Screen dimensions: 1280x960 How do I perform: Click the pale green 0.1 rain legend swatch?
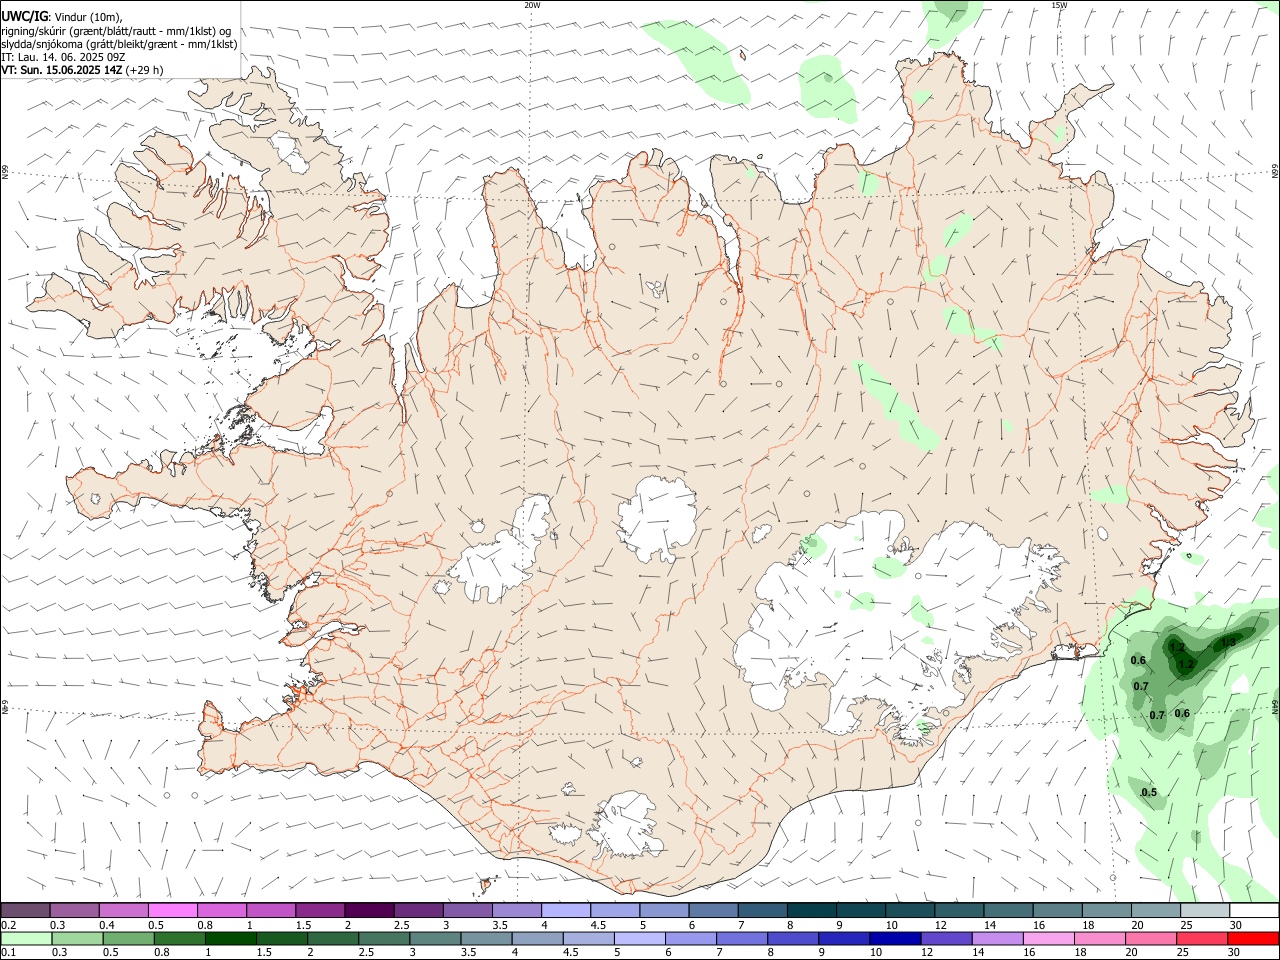[x=26, y=938]
